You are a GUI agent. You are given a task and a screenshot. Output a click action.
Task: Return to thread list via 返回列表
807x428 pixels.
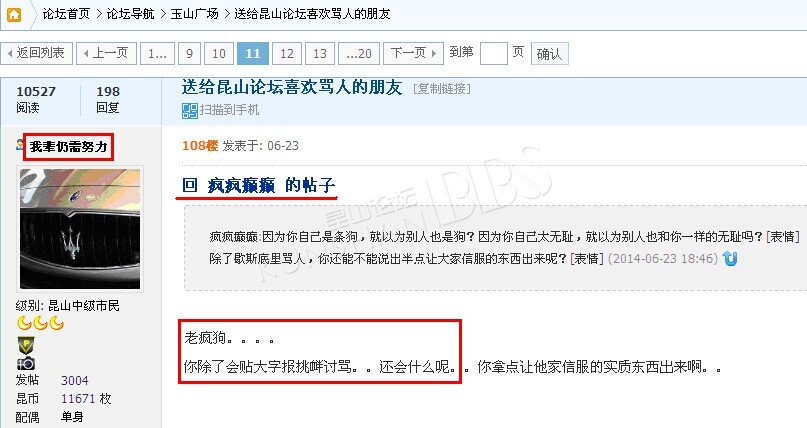coord(37,54)
